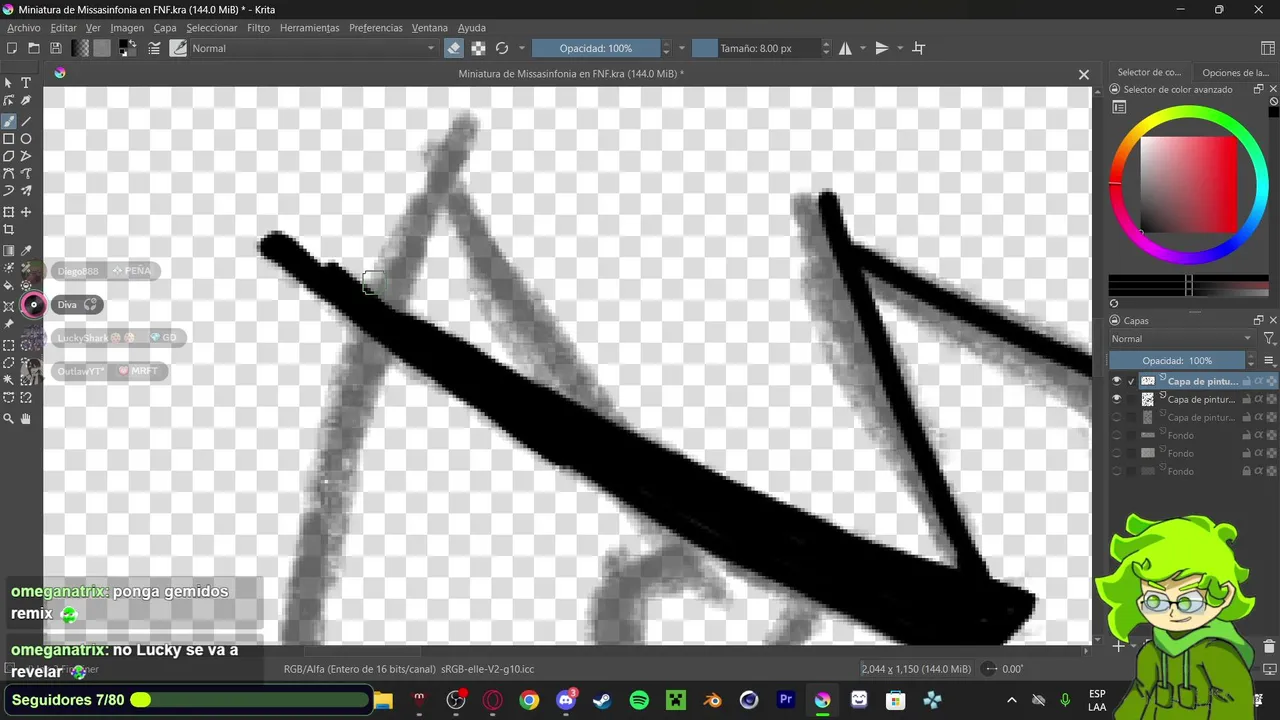Select the transform tool

click(x=9, y=212)
